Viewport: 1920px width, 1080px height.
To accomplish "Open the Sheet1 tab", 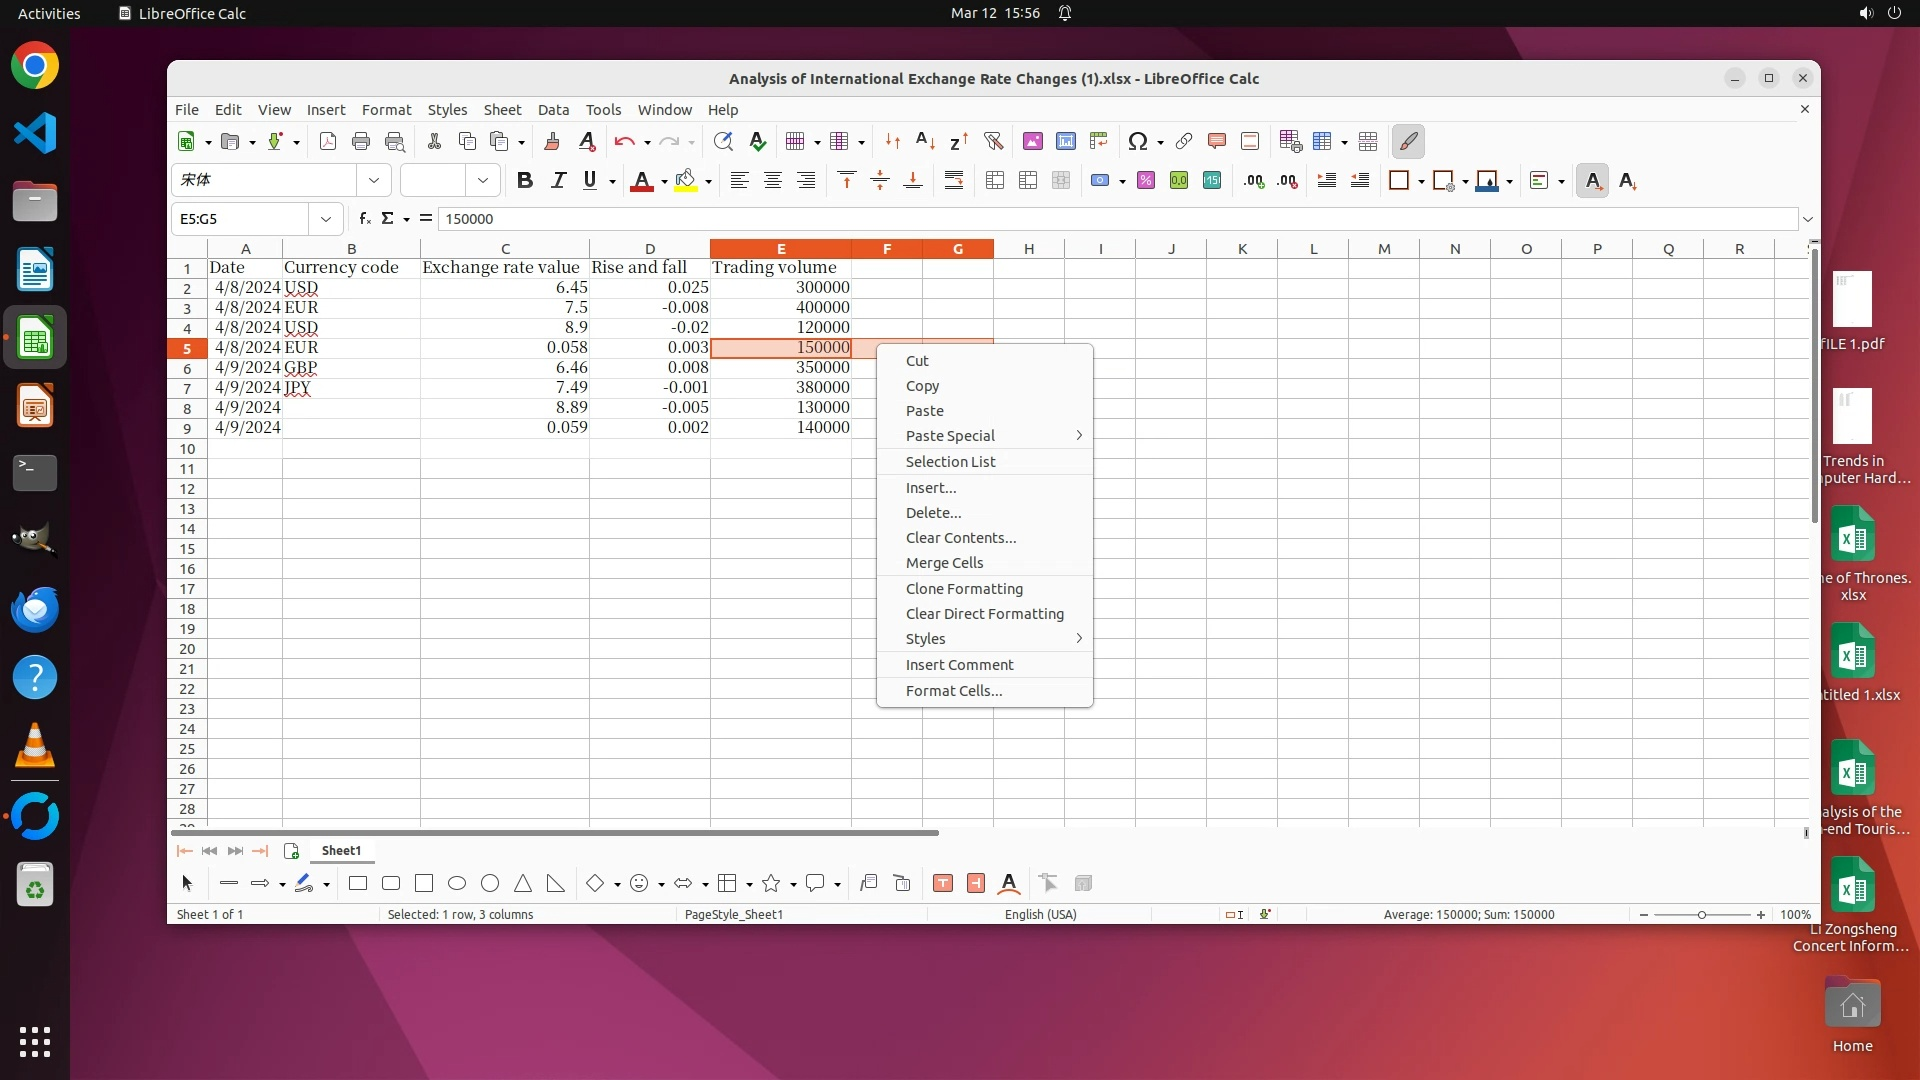I will (x=341, y=851).
